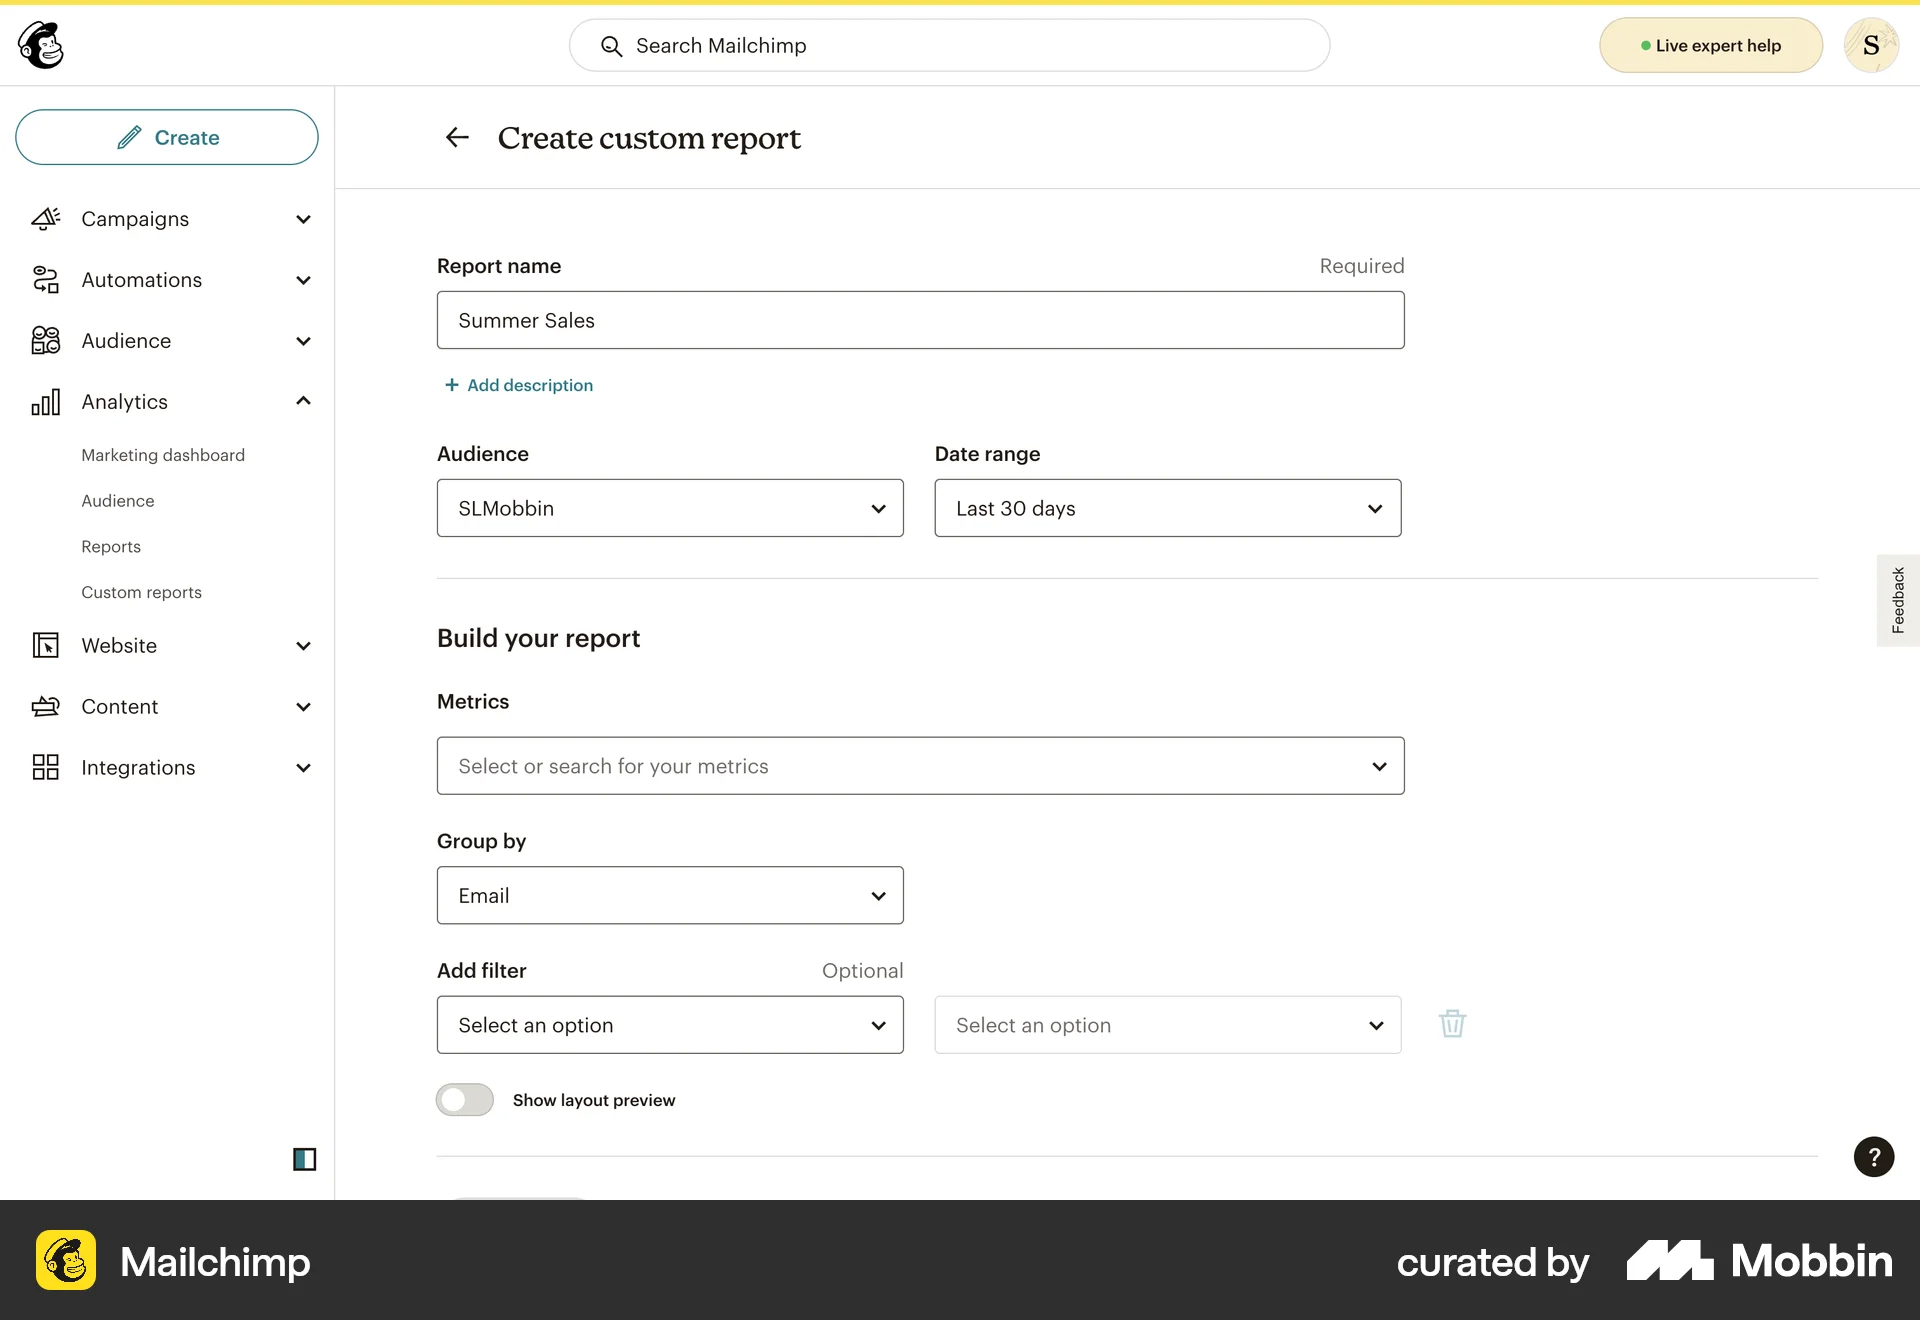Click the Website layout icon
1920x1320 pixels.
(x=46, y=646)
